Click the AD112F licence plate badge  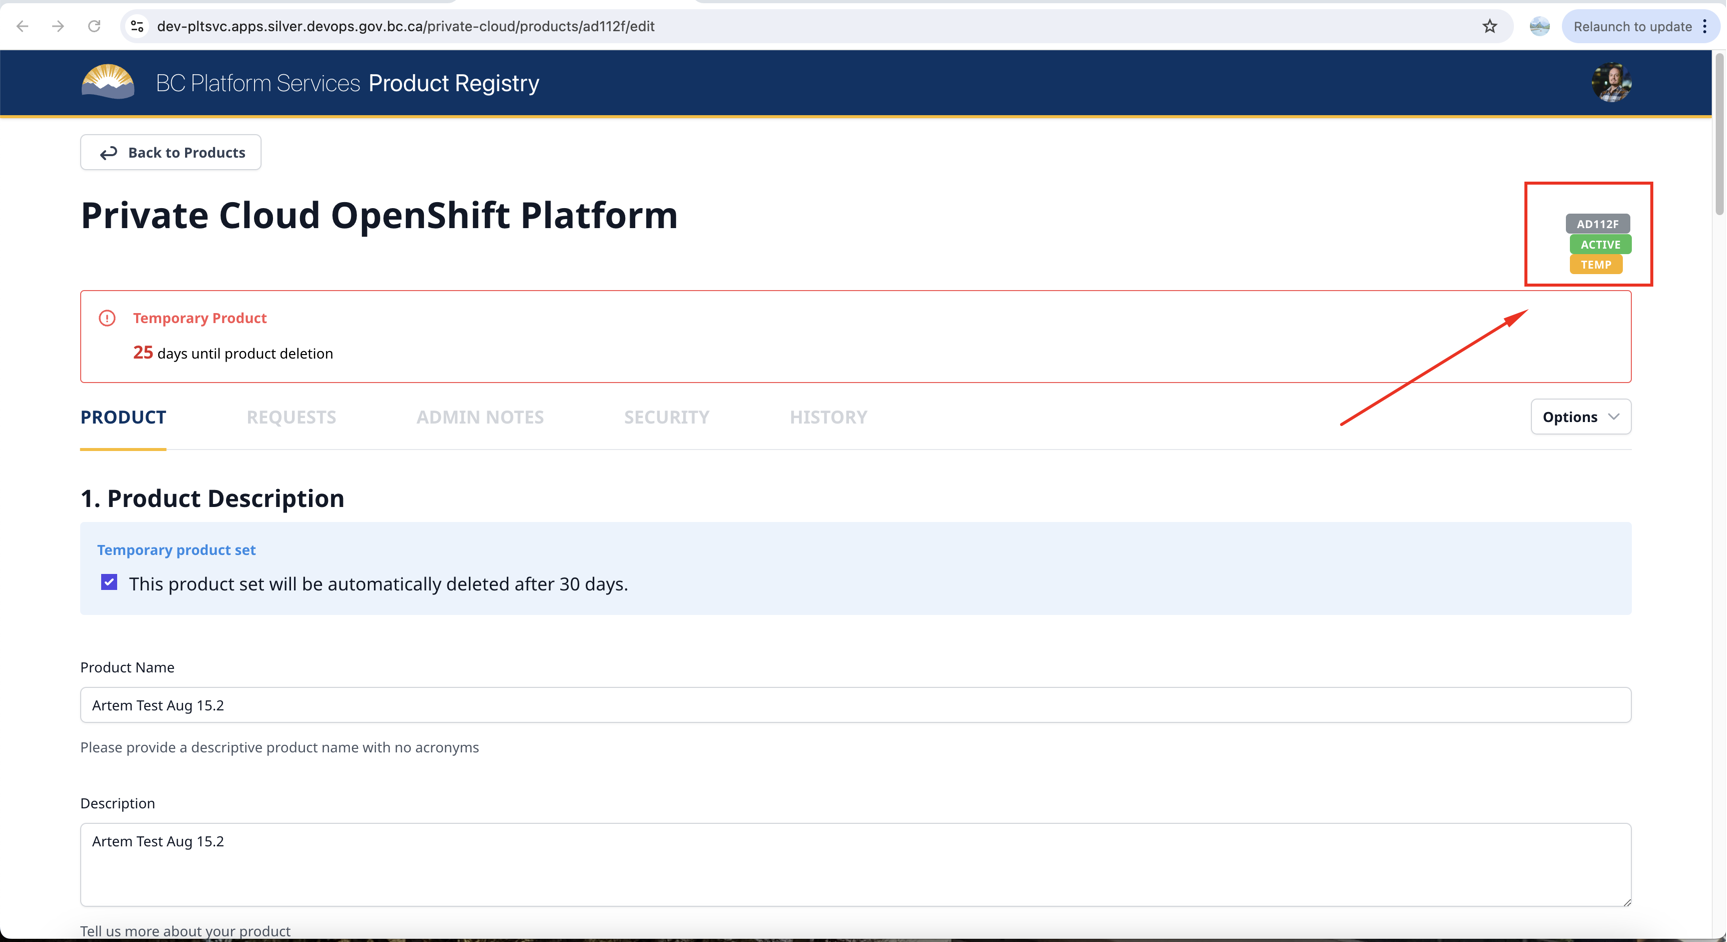tap(1597, 224)
